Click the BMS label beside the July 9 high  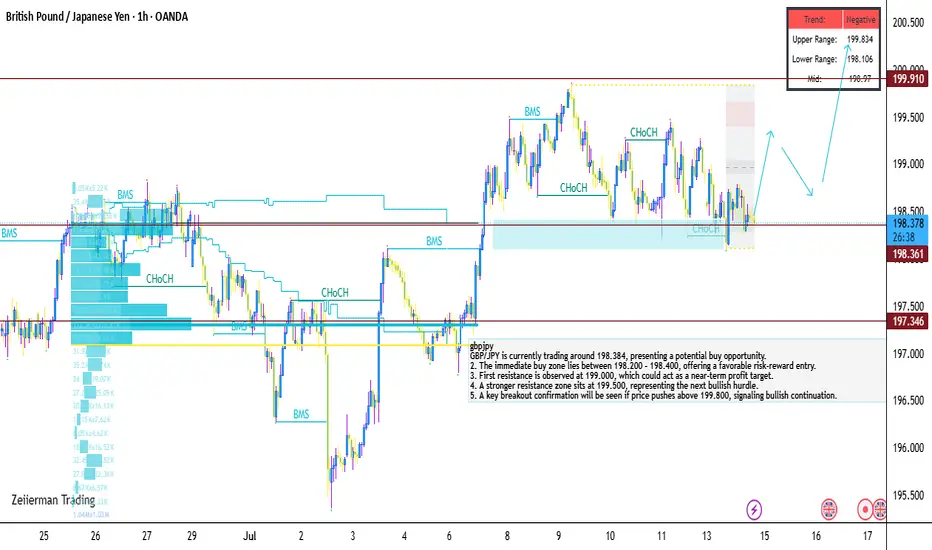(532, 112)
